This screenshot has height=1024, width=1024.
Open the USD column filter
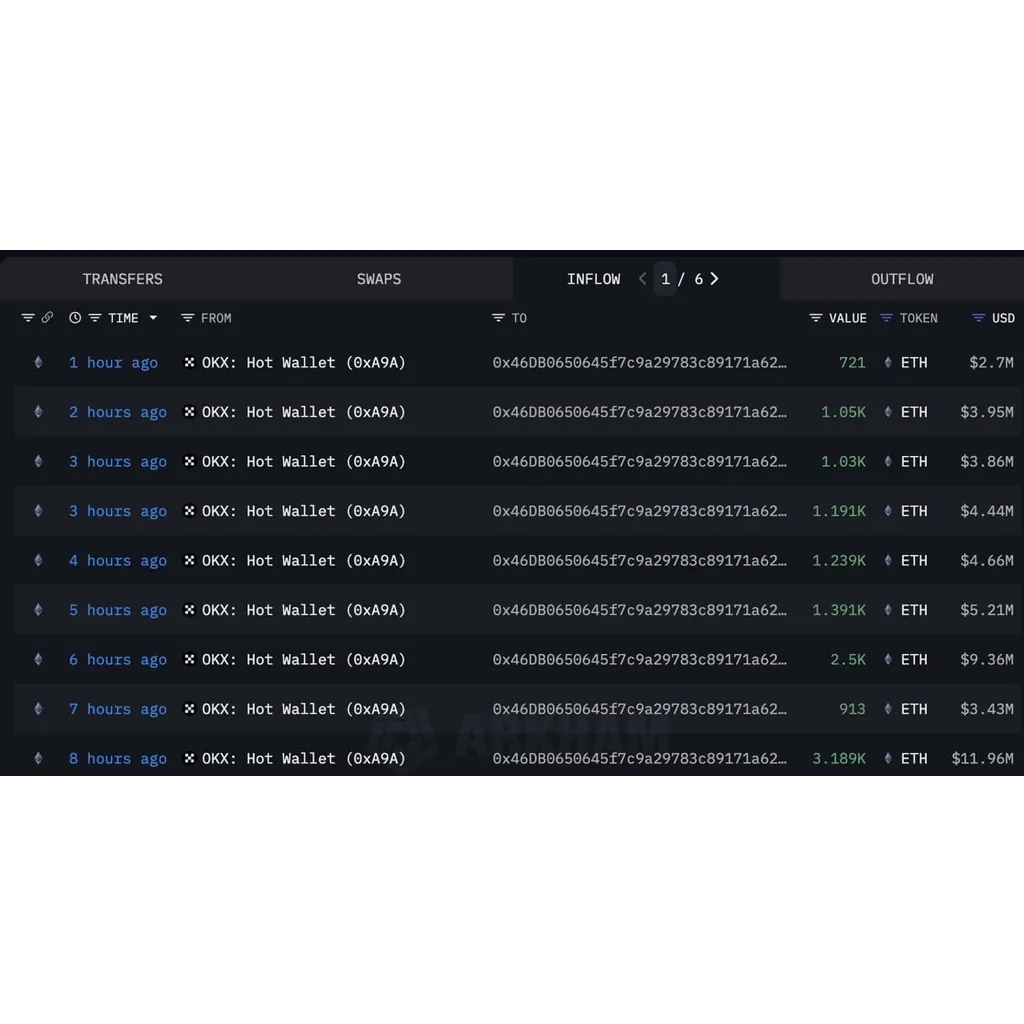(978, 318)
